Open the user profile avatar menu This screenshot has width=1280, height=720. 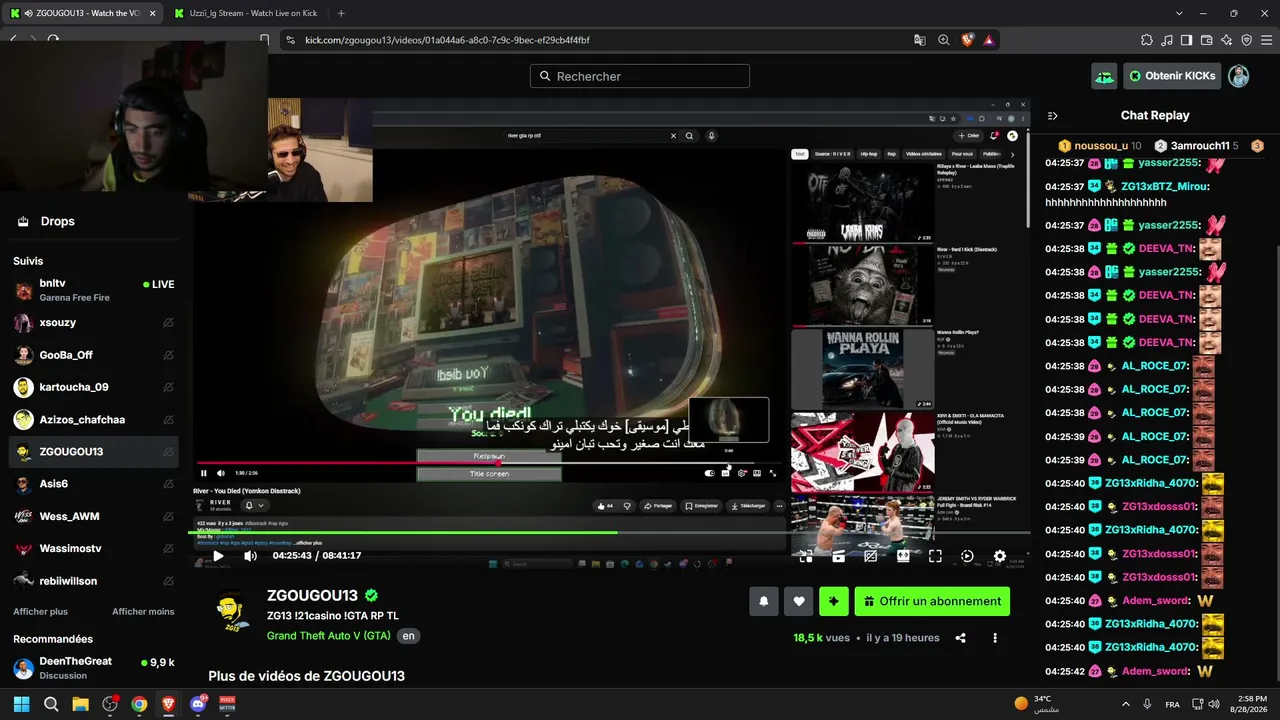pyautogui.click(x=1239, y=76)
